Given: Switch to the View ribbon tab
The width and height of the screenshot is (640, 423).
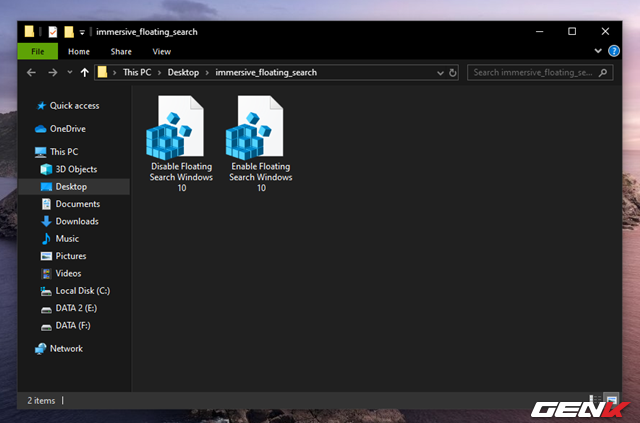Looking at the screenshot, I should (162, 51).
